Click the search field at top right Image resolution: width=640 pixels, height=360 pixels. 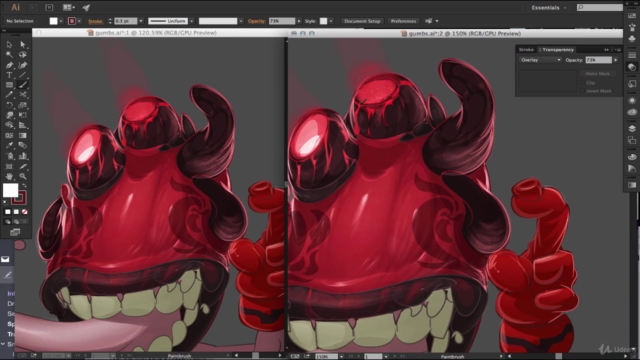pos(600,7)
